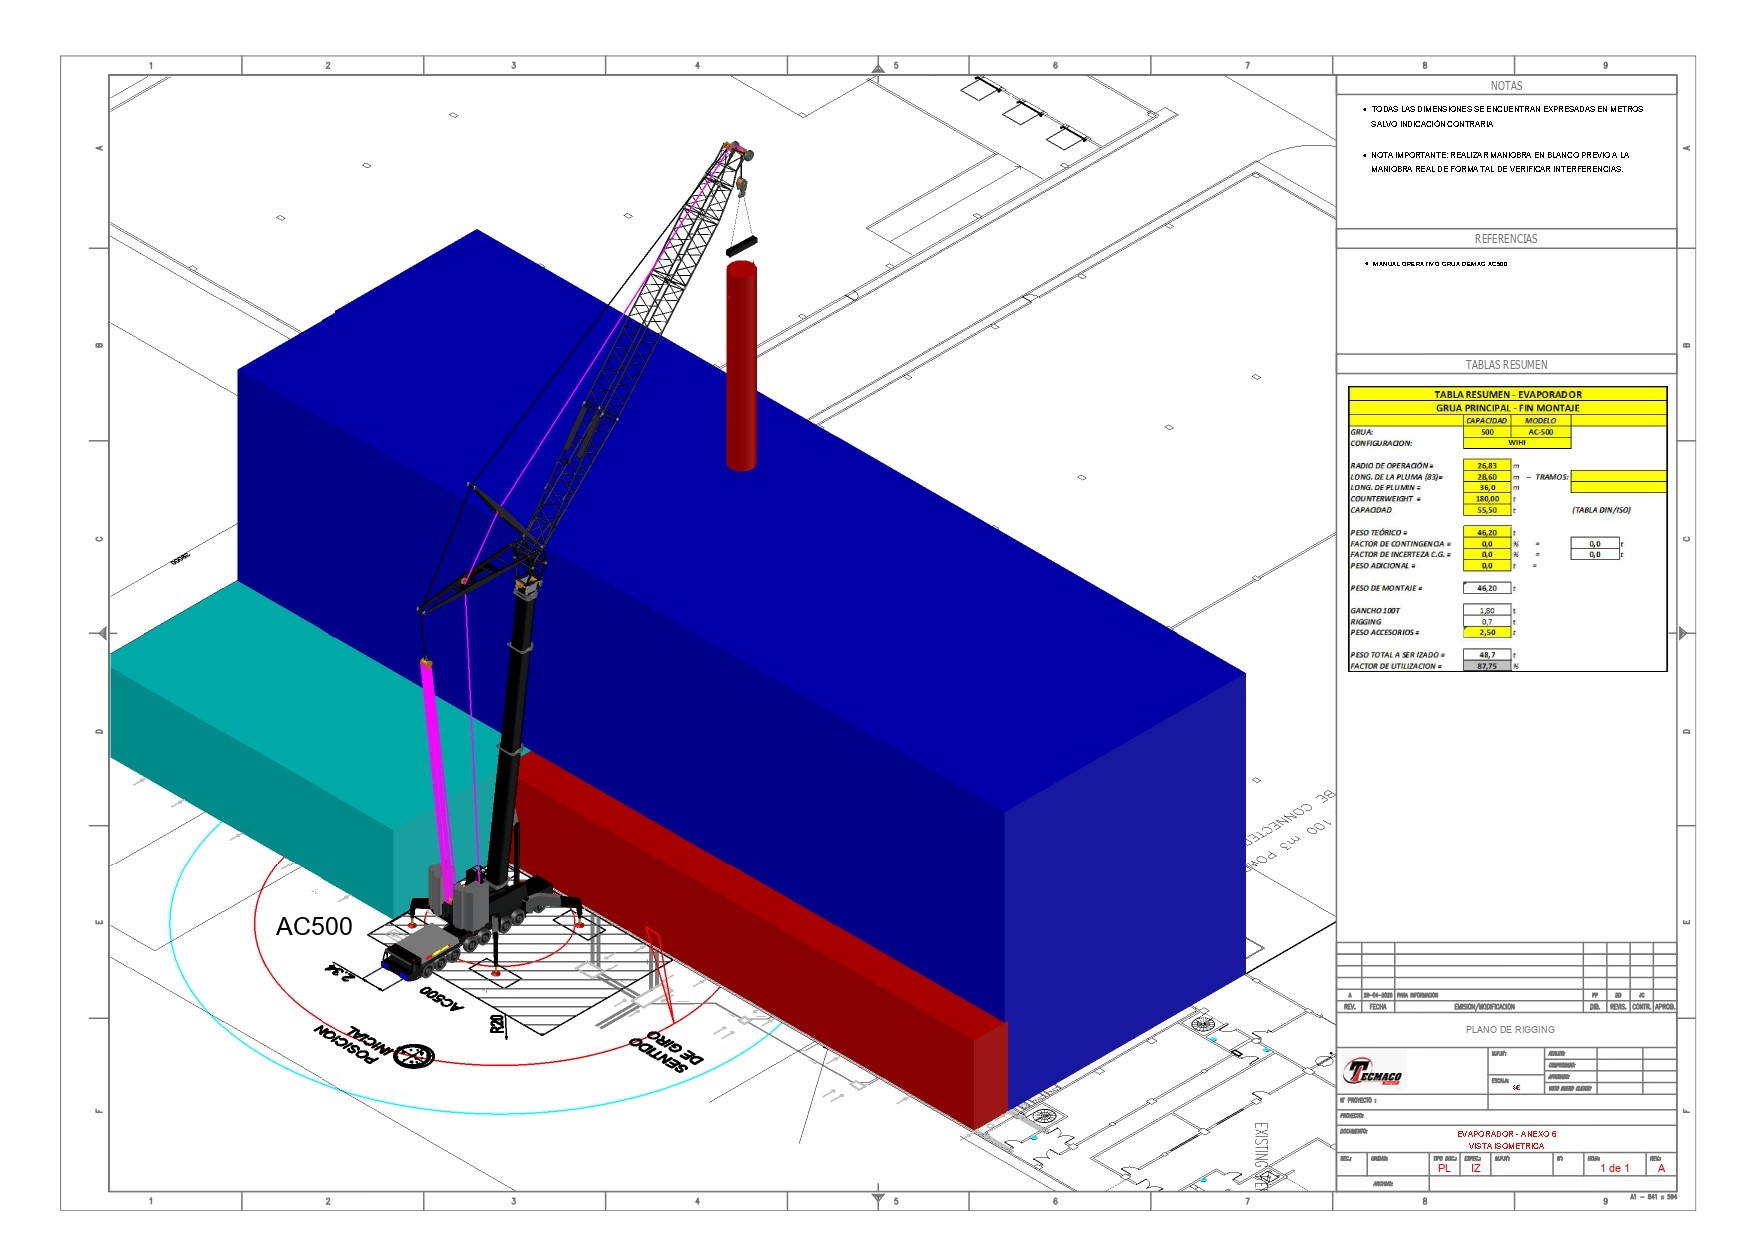Click the top center arrow marker on border

pyautogui.click(x=878, y=67)
